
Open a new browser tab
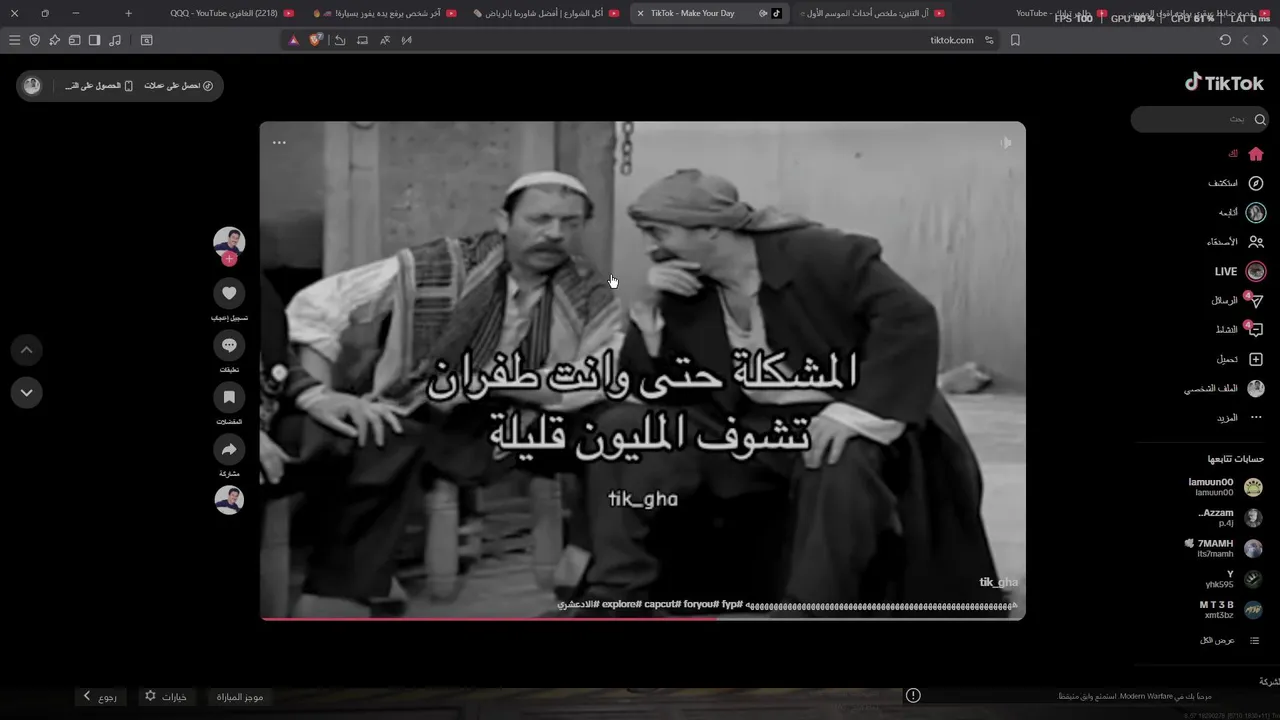coord(128,13)
